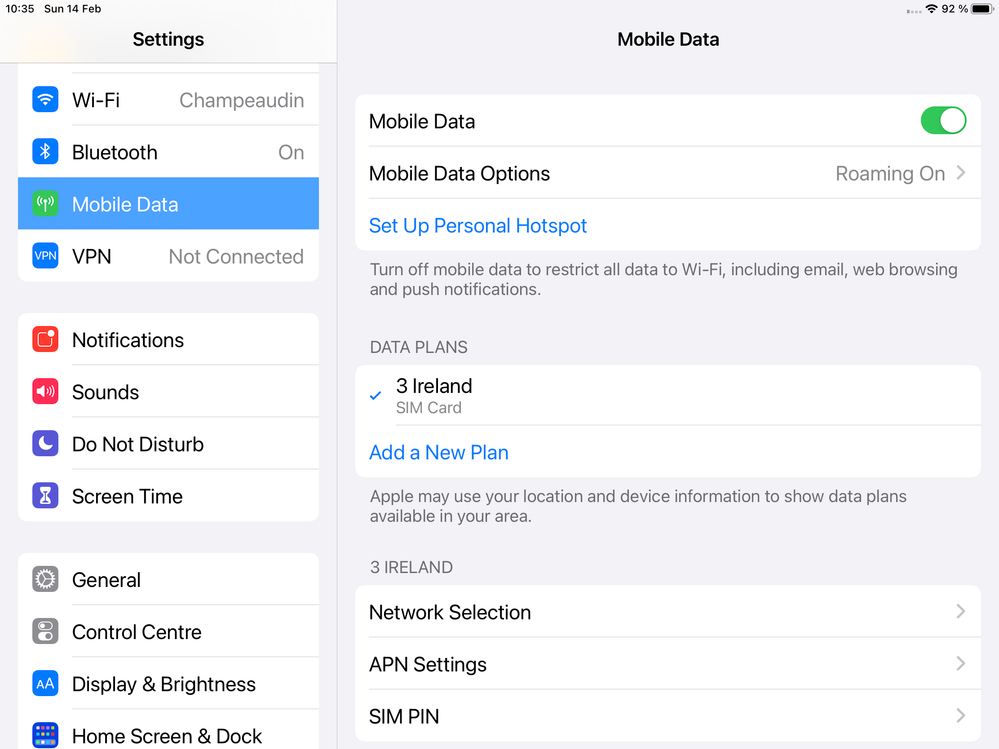Tap the VPN icon

tap(45, 256)
